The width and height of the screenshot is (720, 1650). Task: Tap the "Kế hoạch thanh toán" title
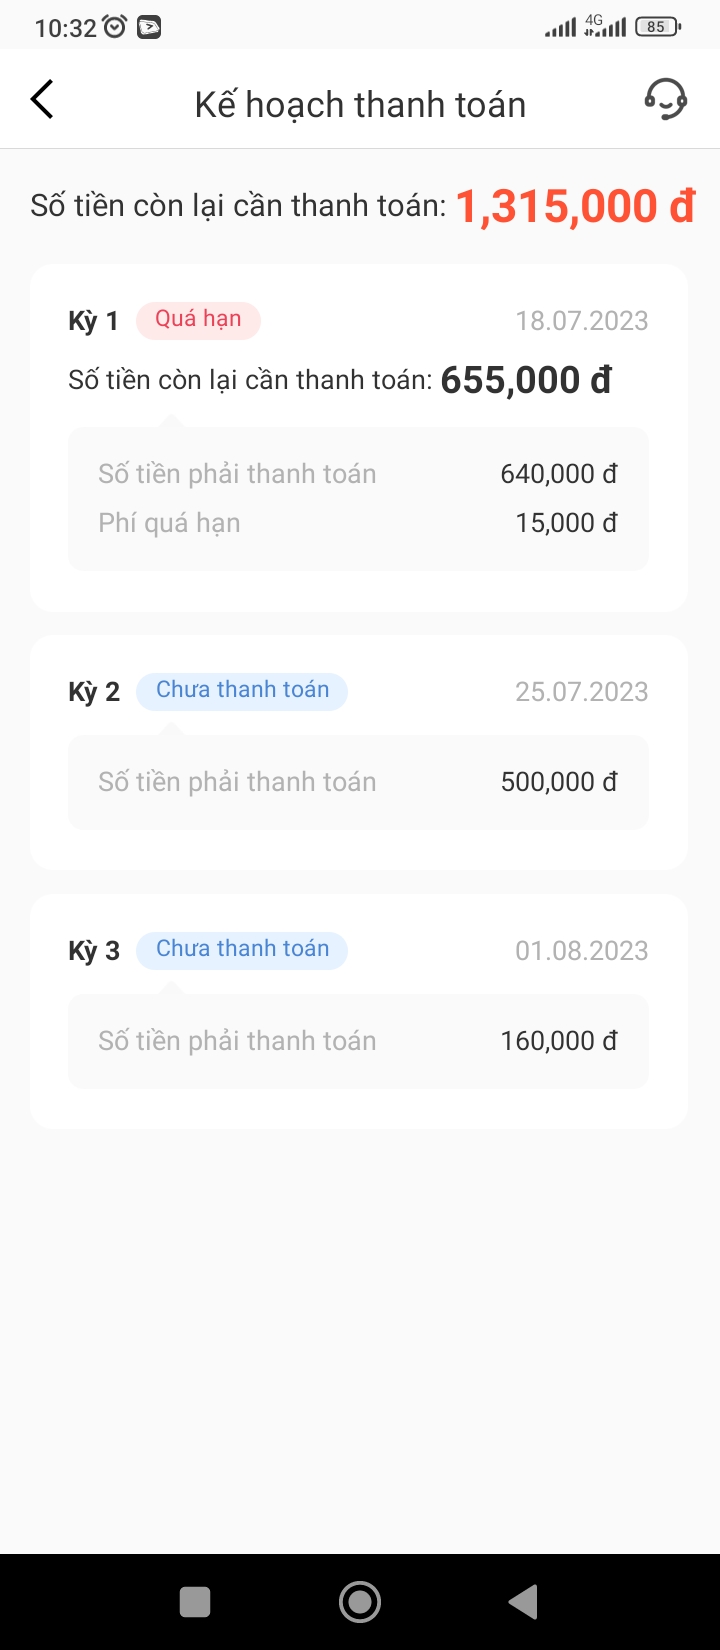360,105
